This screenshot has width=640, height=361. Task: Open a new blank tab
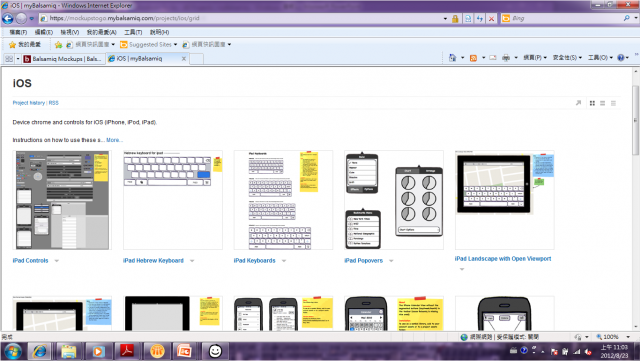pyautogui.click(x=196, y=59)
